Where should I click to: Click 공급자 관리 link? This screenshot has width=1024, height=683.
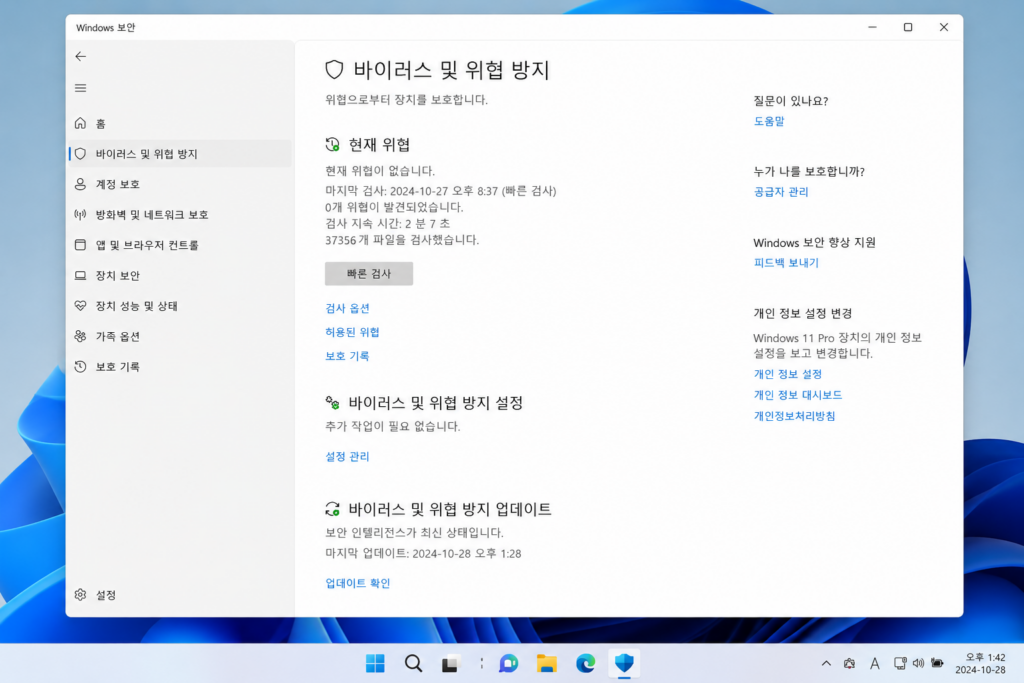[x=781, y=192]
